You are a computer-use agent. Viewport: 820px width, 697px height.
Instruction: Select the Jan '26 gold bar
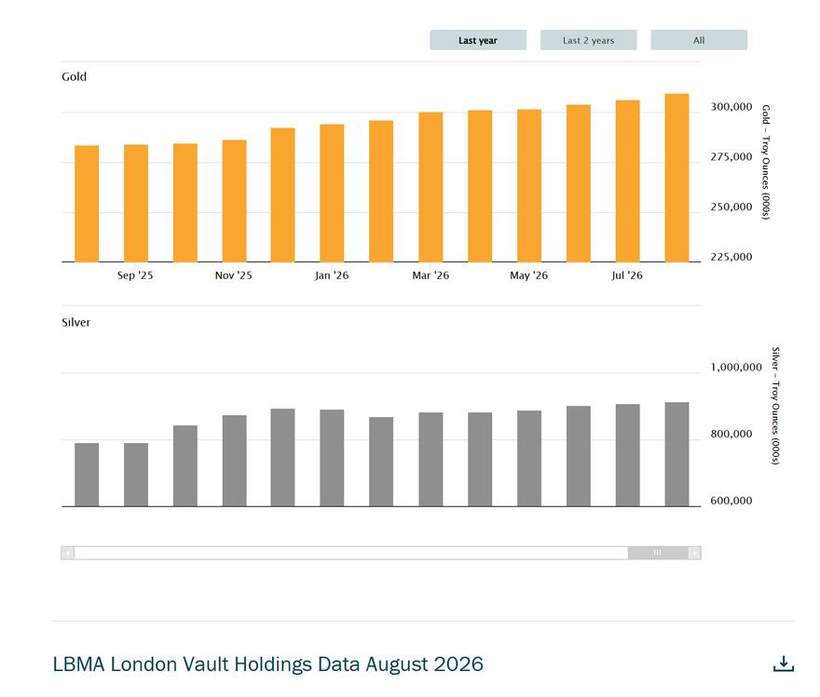(332, 193)
